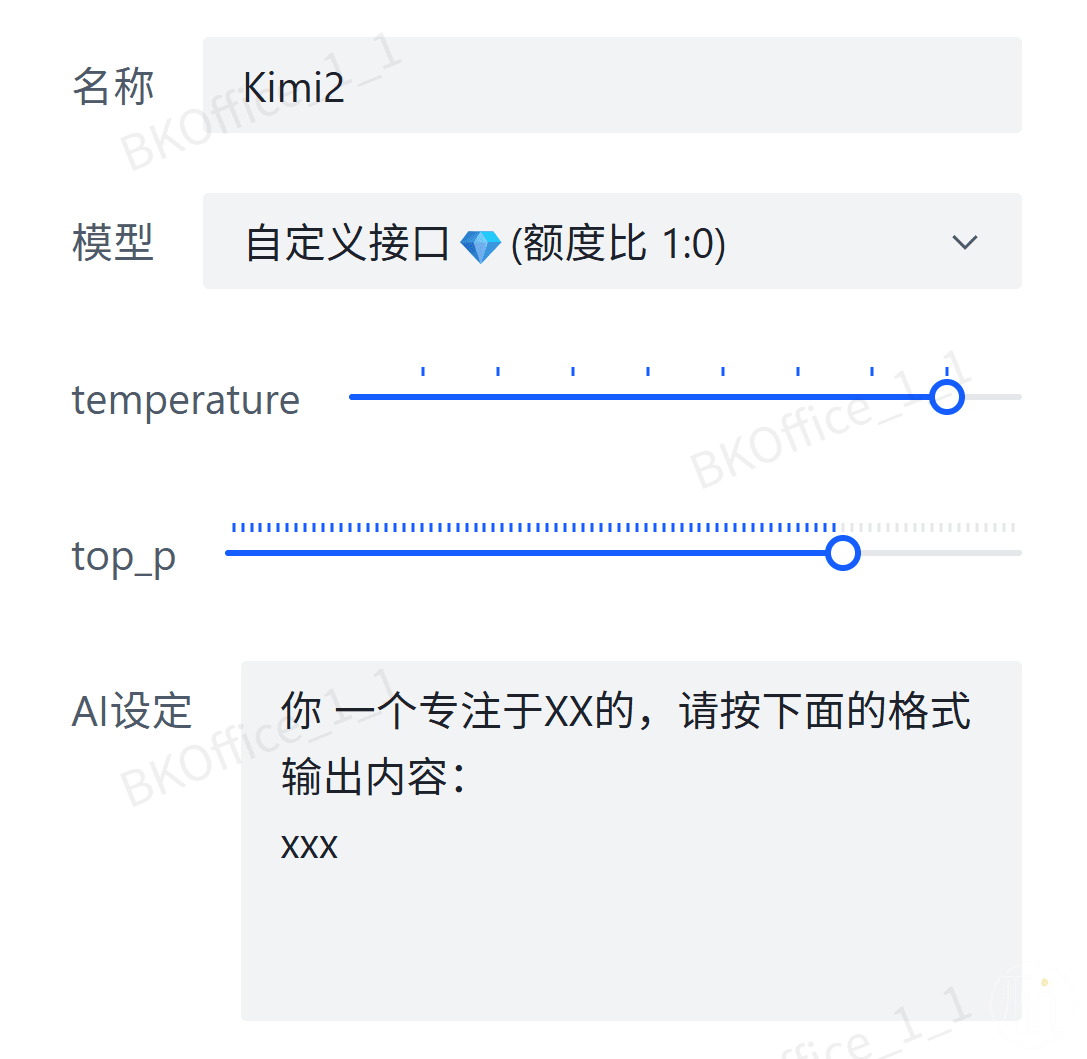Click the top_p slider handle
The width and height of the screenshot is (1087, 1059).
click(842, 553)
